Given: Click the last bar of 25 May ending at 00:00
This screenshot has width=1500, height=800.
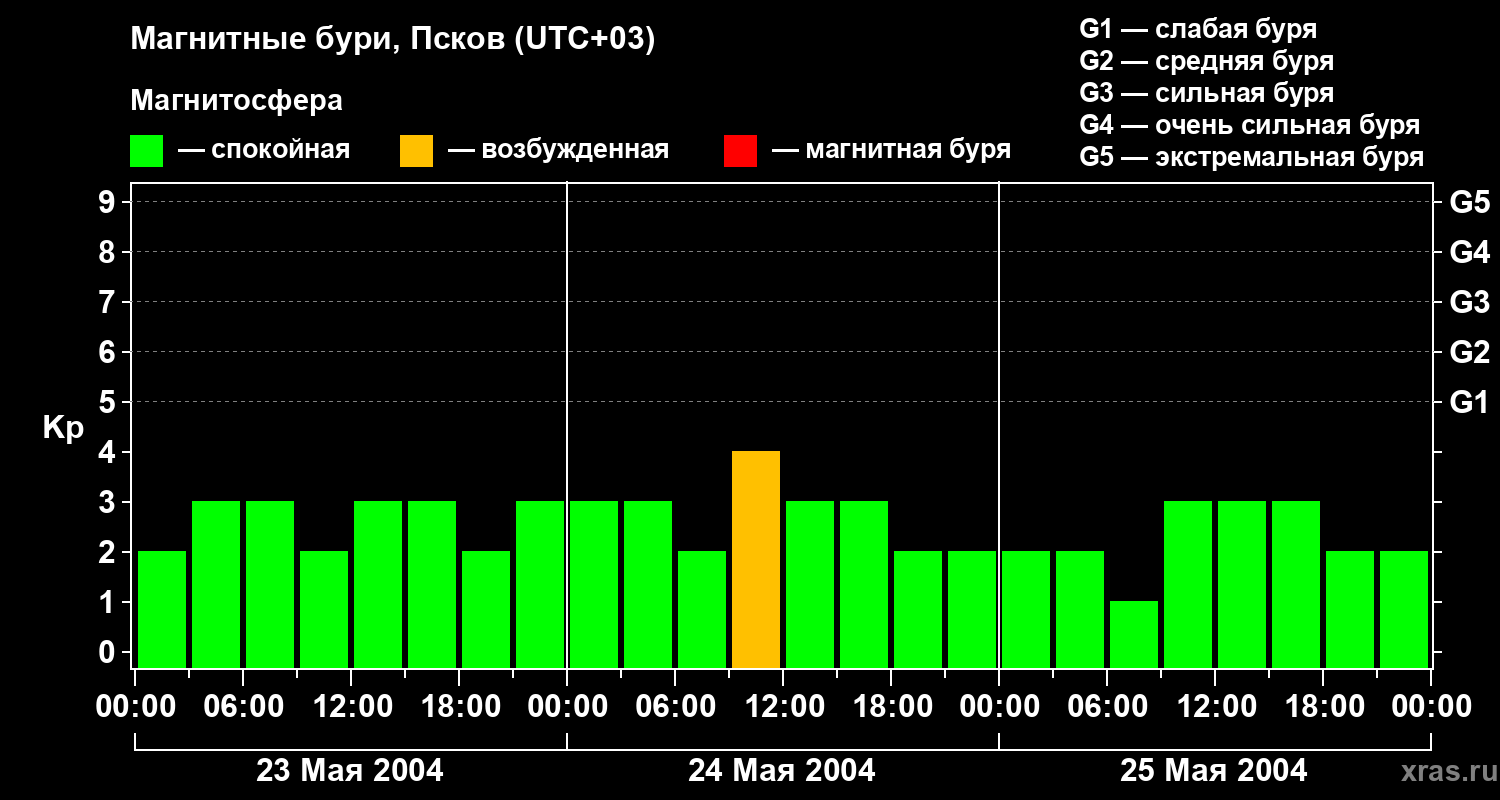Looking at the screenshot, I should (x=1404, y=610).
